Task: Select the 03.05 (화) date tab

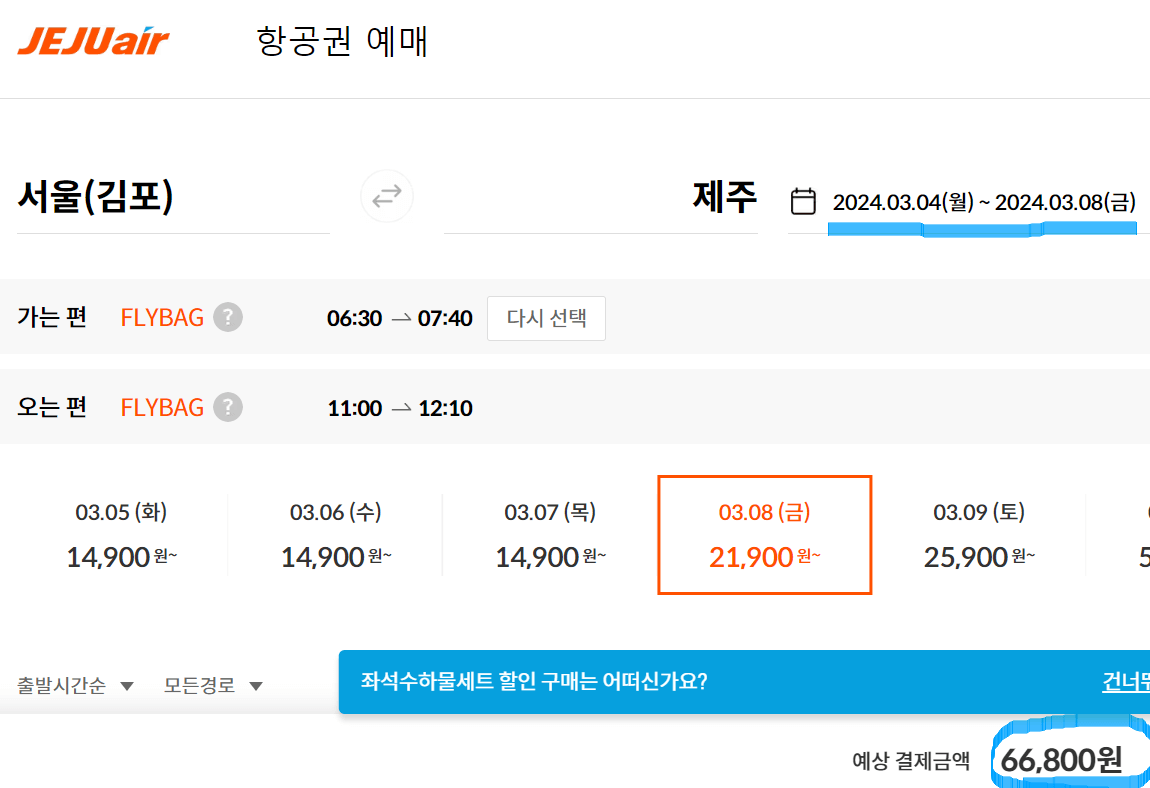Action: pos(120,535)
